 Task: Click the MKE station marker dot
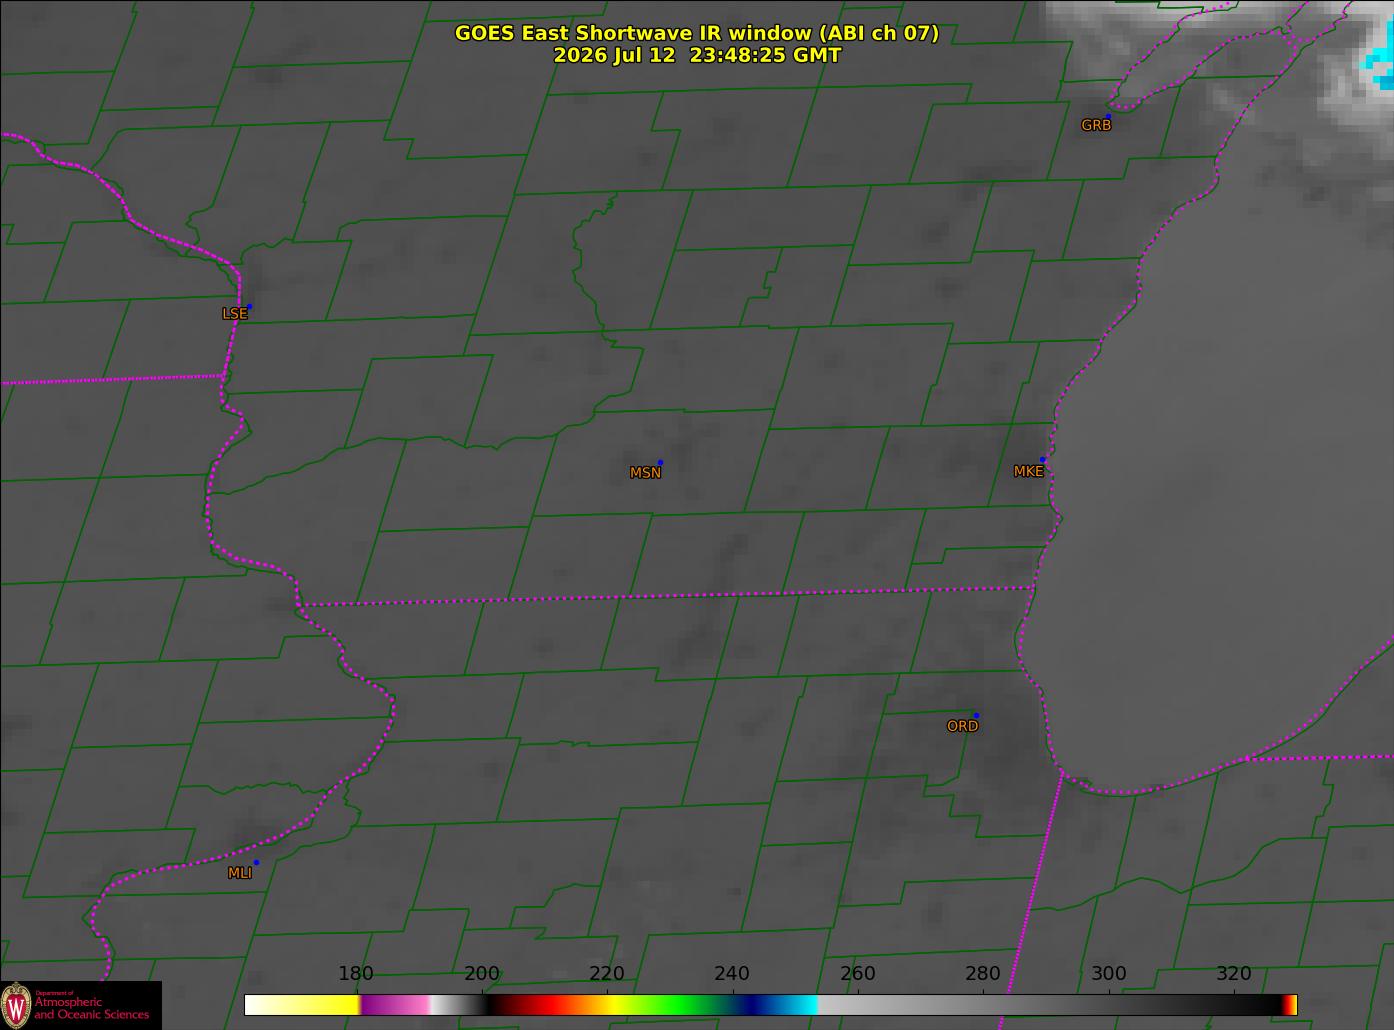point(1042,460)
